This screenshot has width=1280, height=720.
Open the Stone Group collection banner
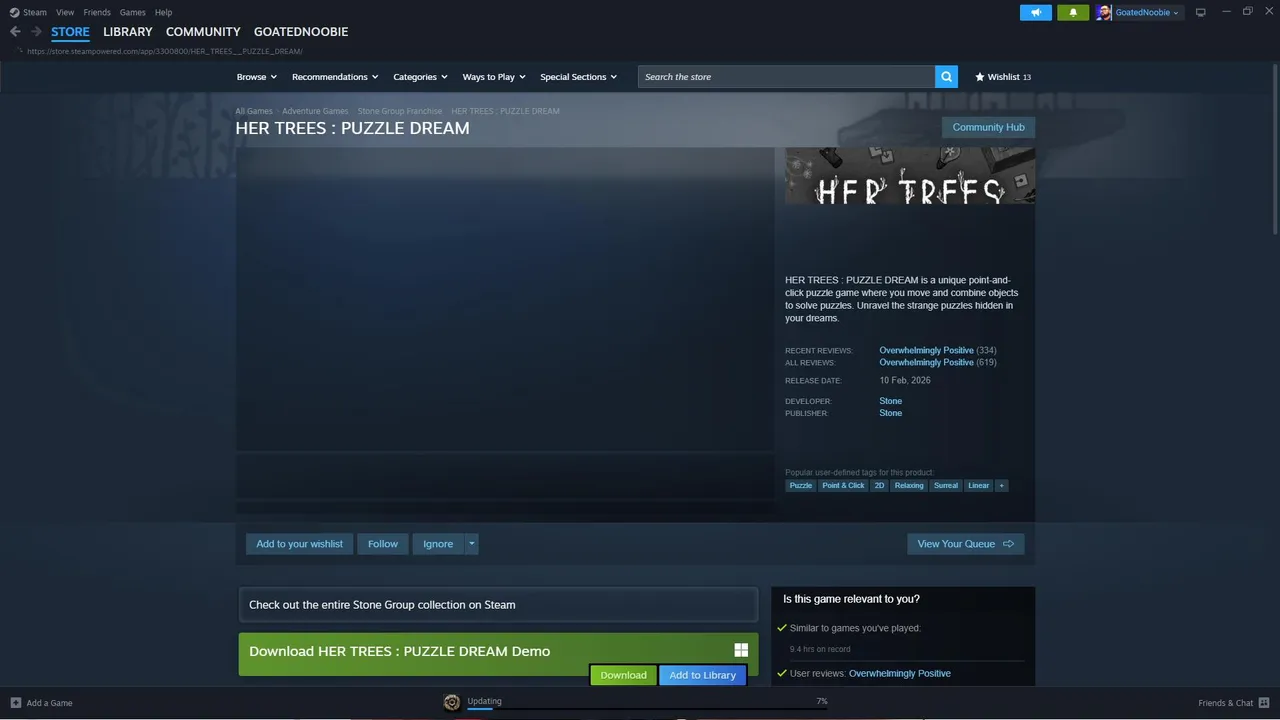tap(498, 605)
